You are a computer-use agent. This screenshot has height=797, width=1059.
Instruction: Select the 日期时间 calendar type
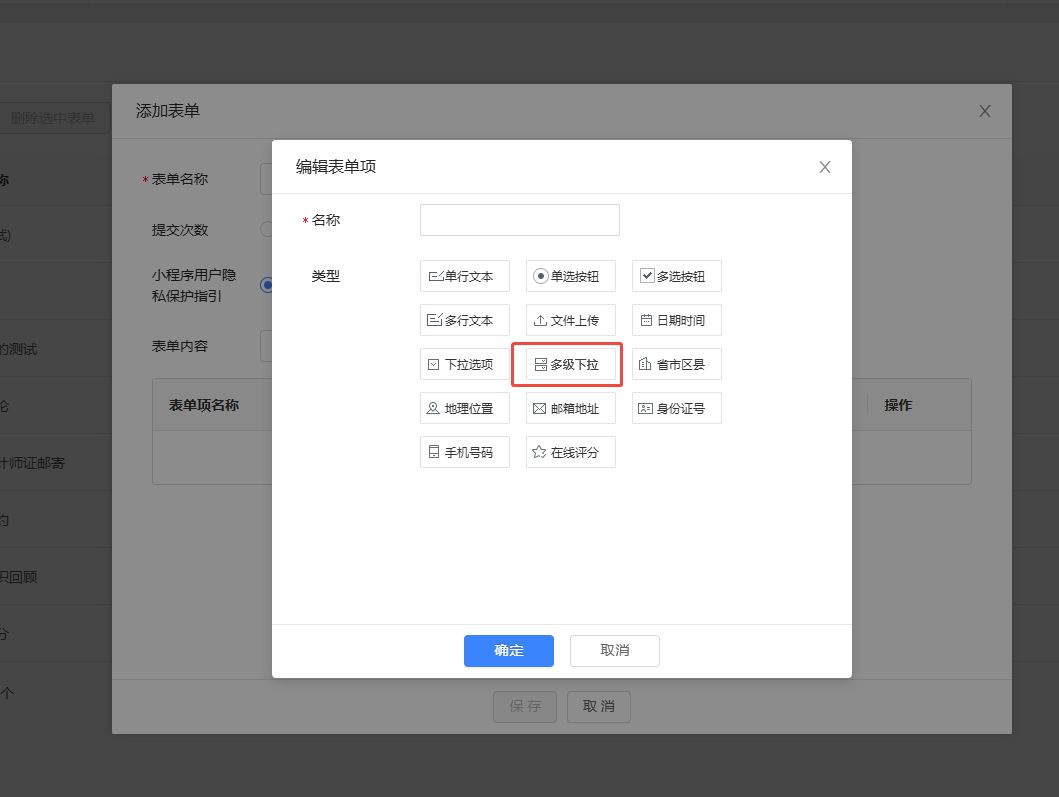[x=676, y=320]
